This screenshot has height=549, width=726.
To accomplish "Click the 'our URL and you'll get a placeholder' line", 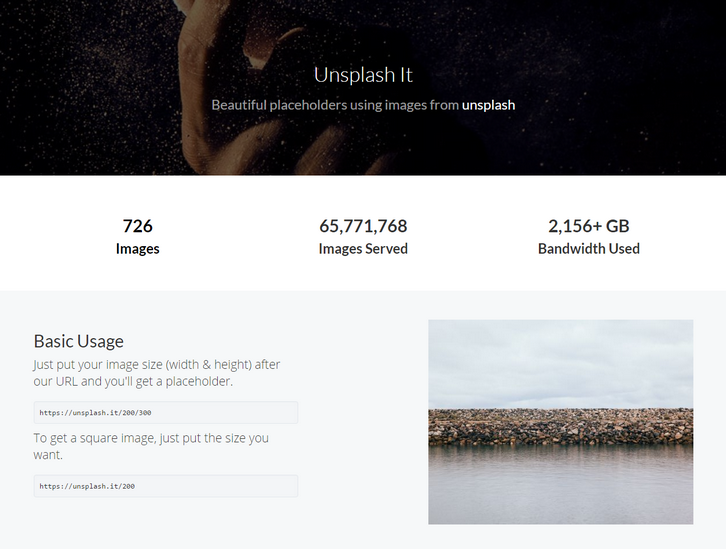I will [147, 382].
